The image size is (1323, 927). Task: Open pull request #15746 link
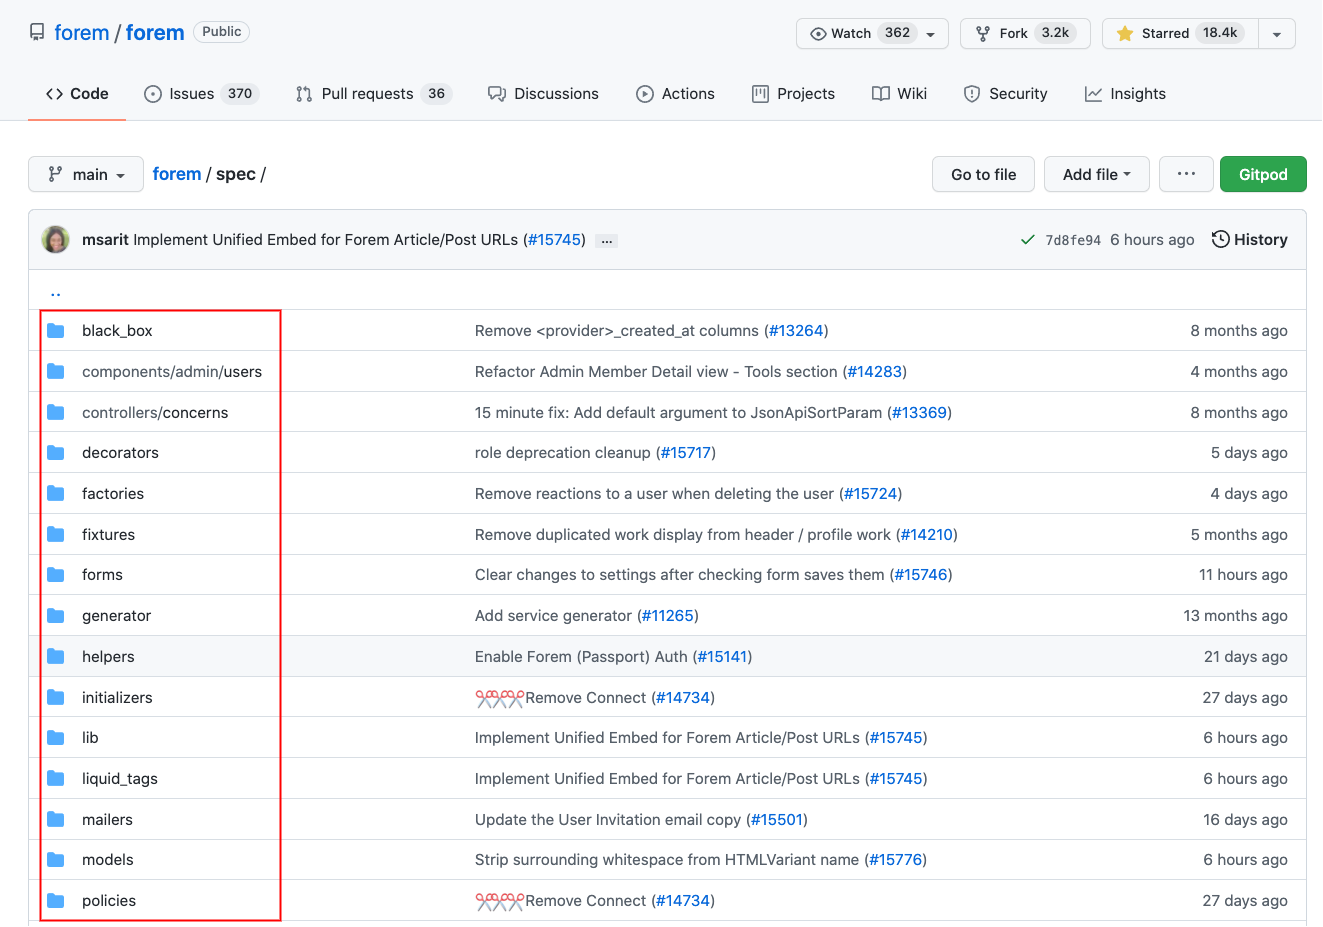click(x=921, y=575)
